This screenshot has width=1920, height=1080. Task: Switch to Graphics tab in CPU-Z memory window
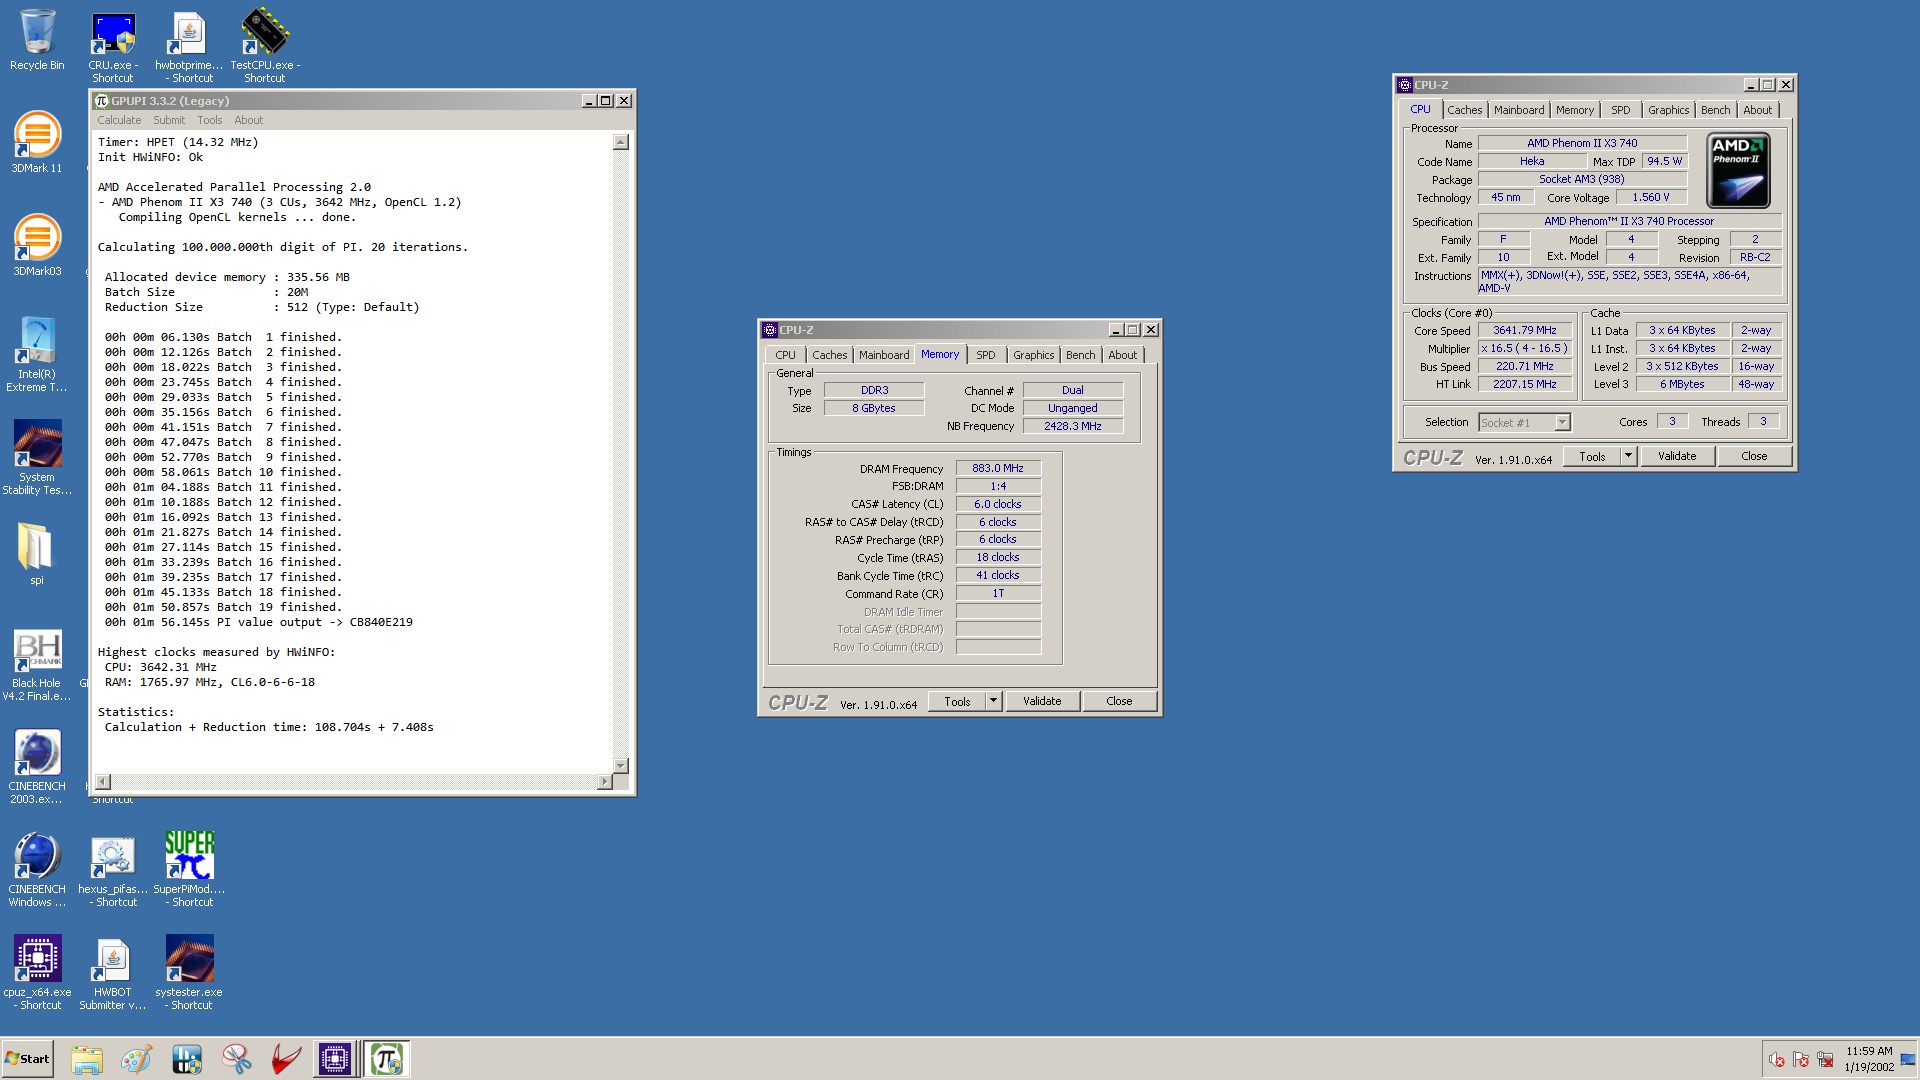click(1033, 355)
